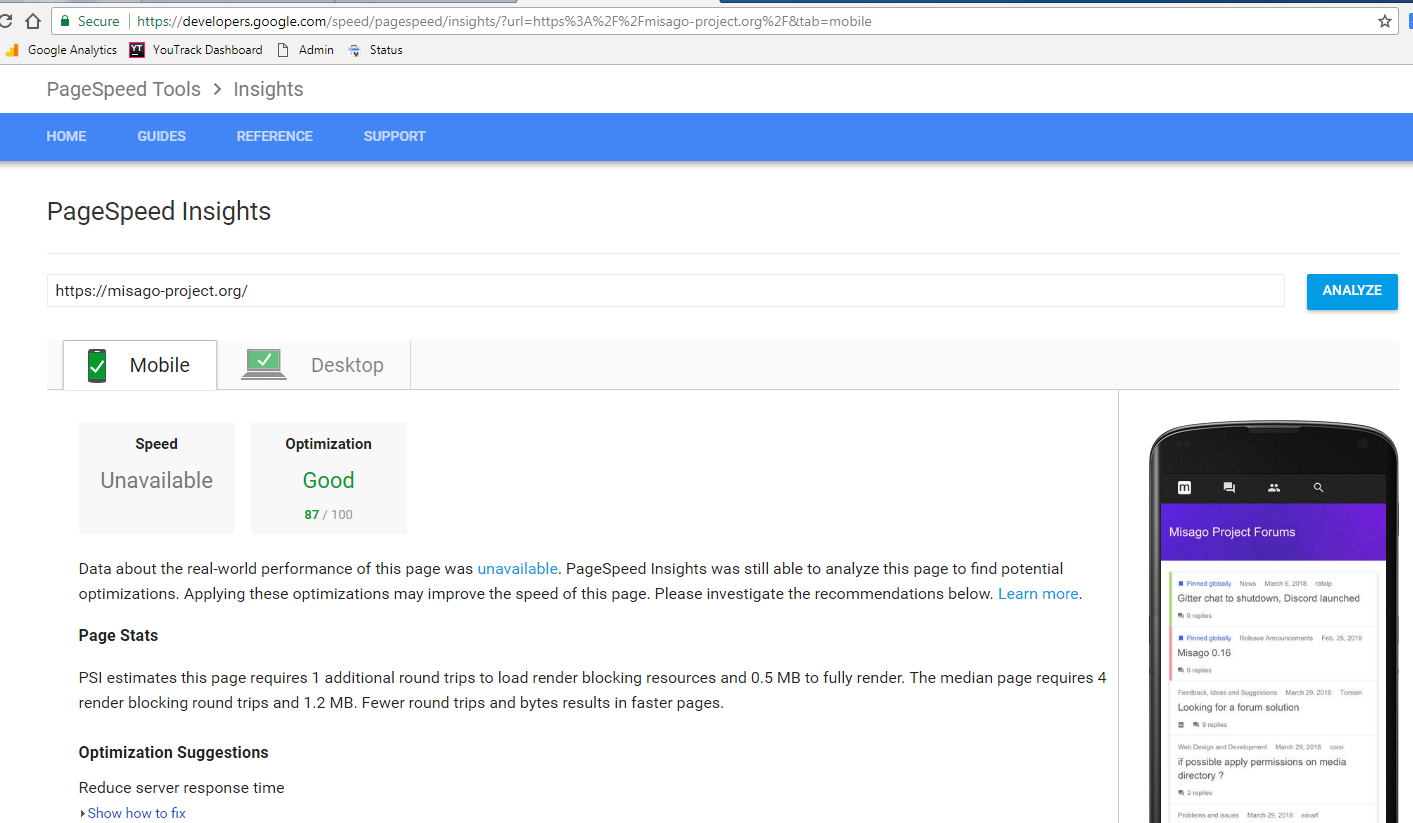Click the URL input field for analysis
1413x823 pixels.
coord(665,291)
